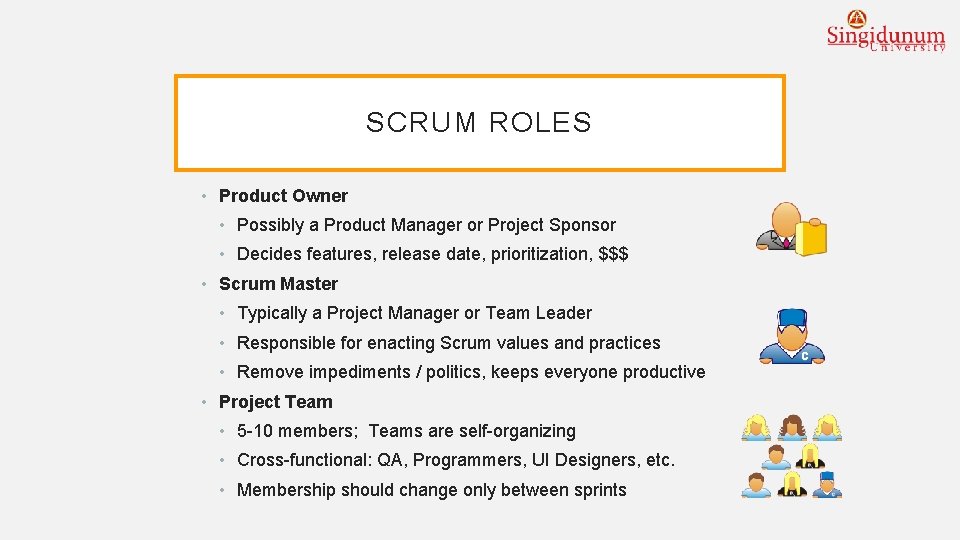Viewport: 960px width, 540px height.
Task: Click the 'Possibly a Product Manager' bullet line
Action: pyautogui.click(x=426, y=225)
